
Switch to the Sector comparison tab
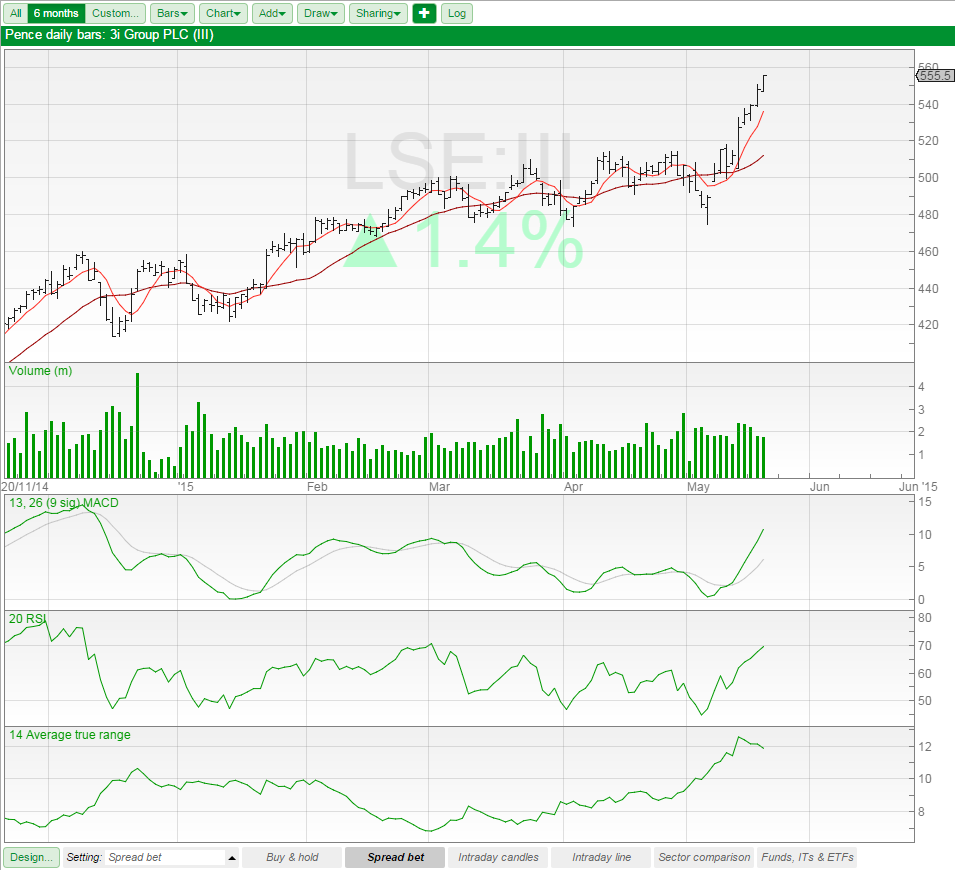704,857
